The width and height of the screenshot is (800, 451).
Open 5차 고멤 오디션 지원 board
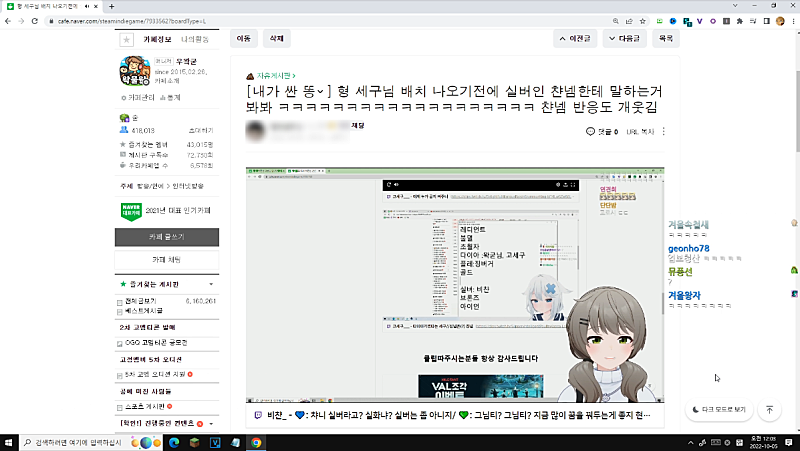[x=155, y=374]
